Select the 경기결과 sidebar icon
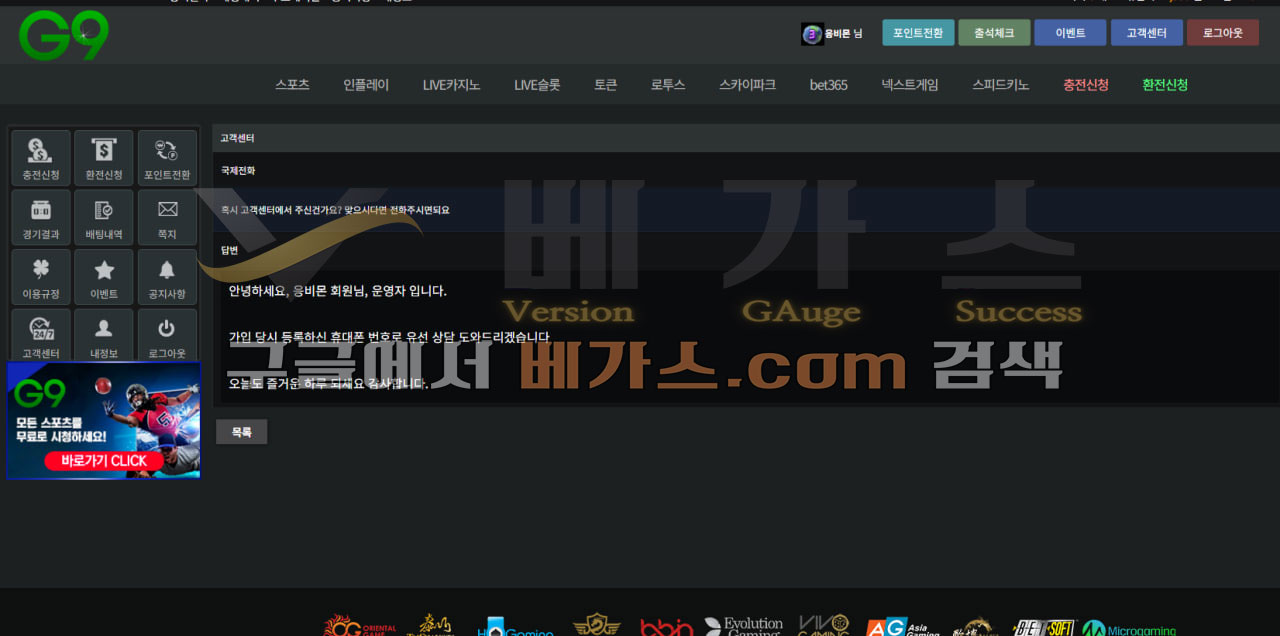Viewport: 1280px width, 636px height. click(41, 218)
